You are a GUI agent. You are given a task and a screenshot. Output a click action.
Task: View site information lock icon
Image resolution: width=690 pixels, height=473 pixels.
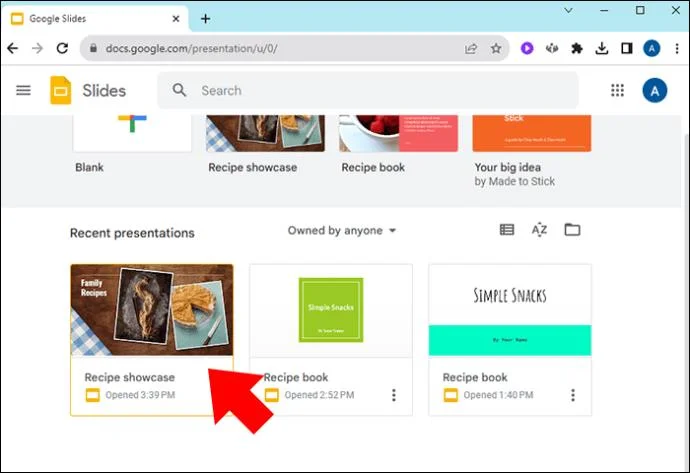(93, 48)
